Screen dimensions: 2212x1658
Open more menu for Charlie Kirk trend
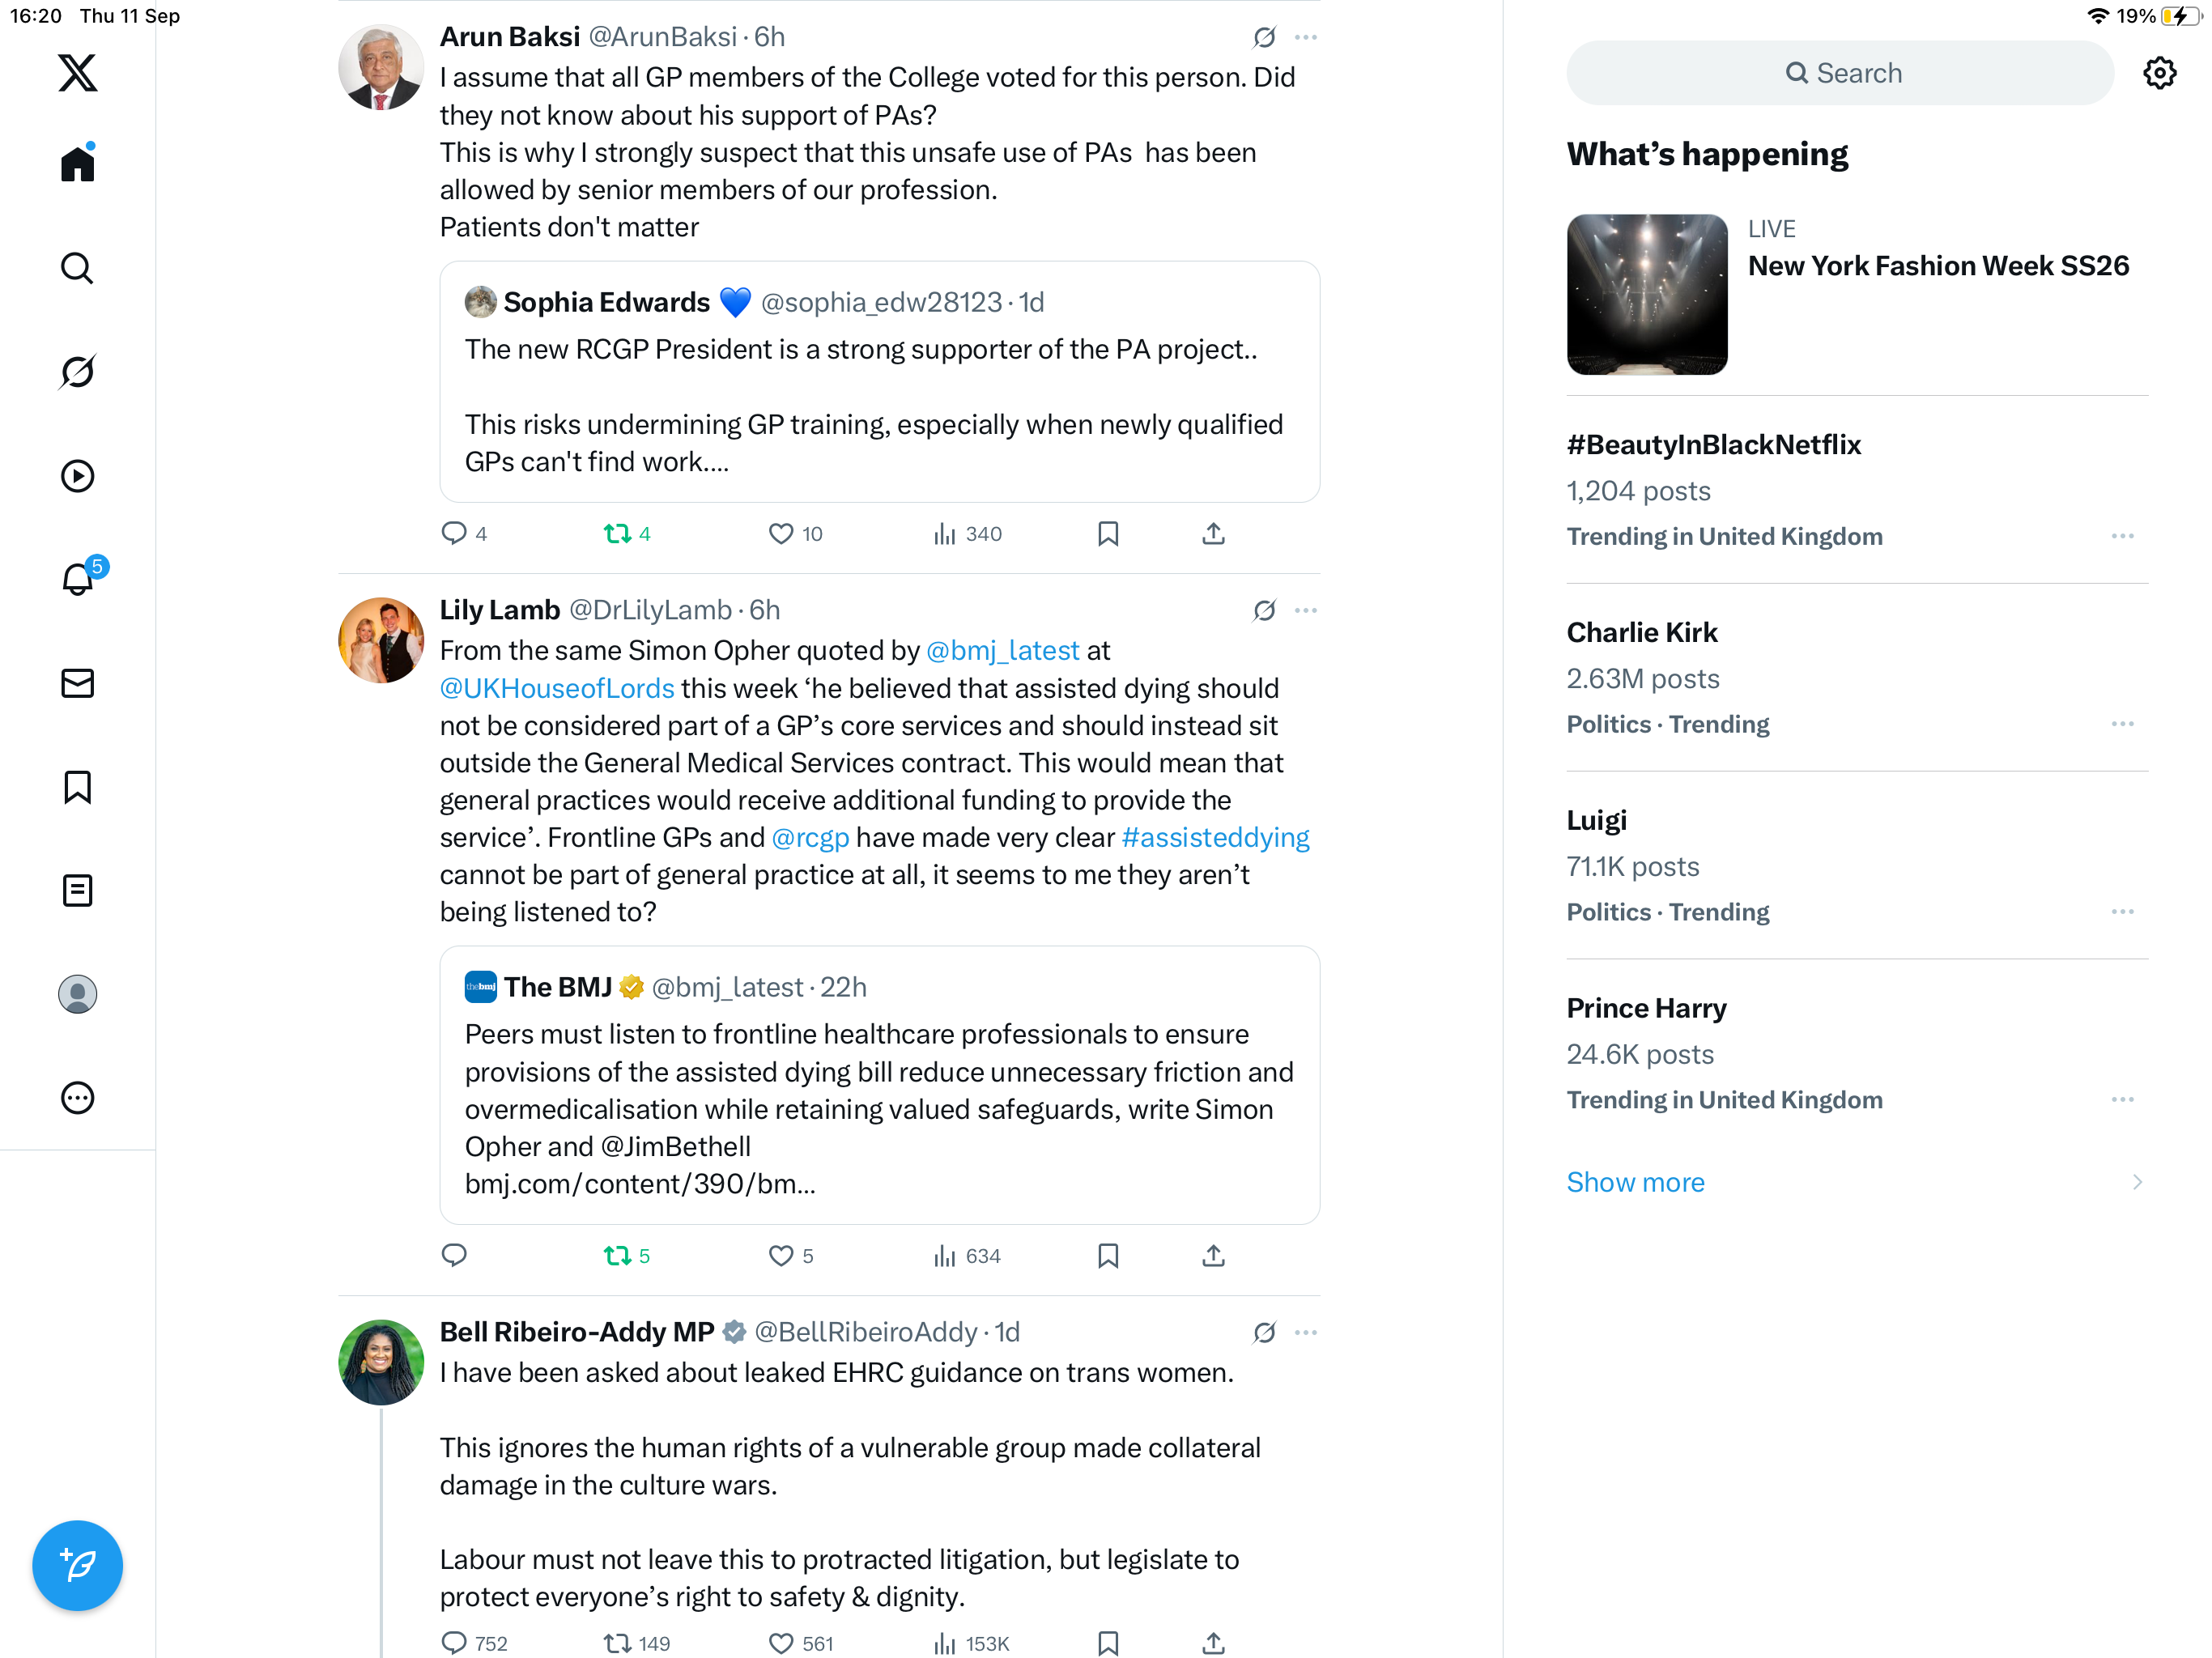pyautogui.click(x=2122, y=724)
